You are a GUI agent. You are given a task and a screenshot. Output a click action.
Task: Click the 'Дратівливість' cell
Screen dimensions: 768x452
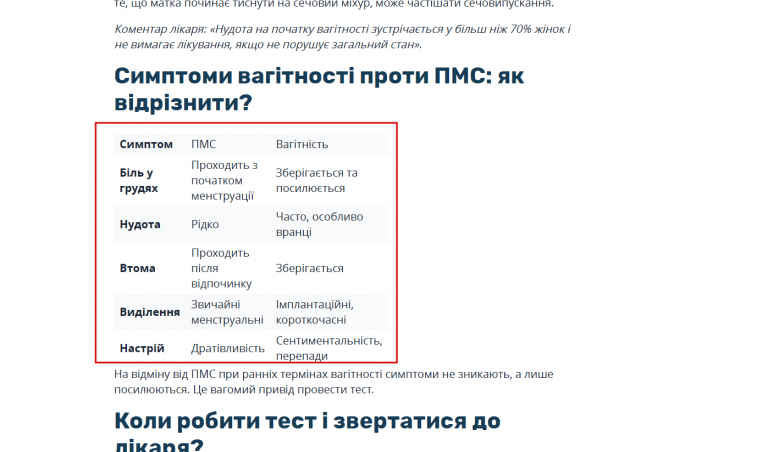click(x=228, y=348)
